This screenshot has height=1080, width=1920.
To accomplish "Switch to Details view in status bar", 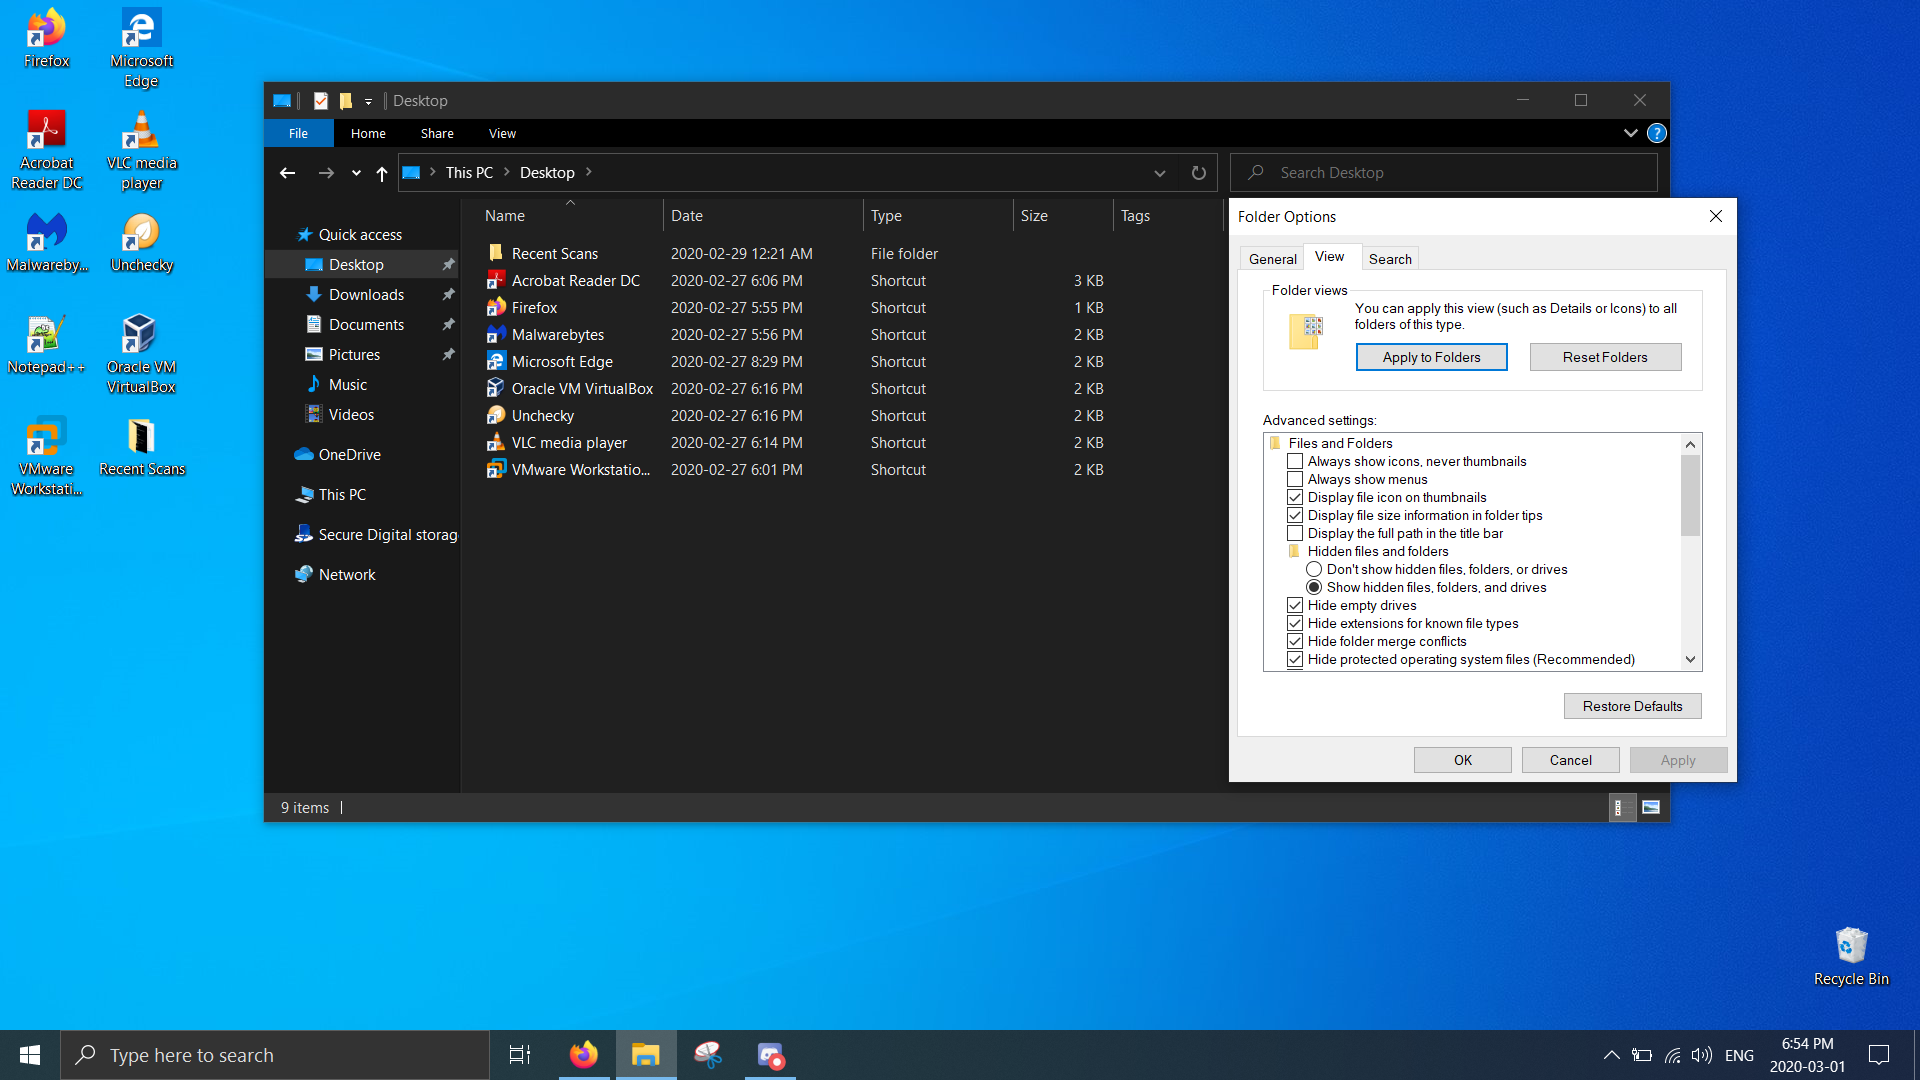I will tap(1622, 807).
